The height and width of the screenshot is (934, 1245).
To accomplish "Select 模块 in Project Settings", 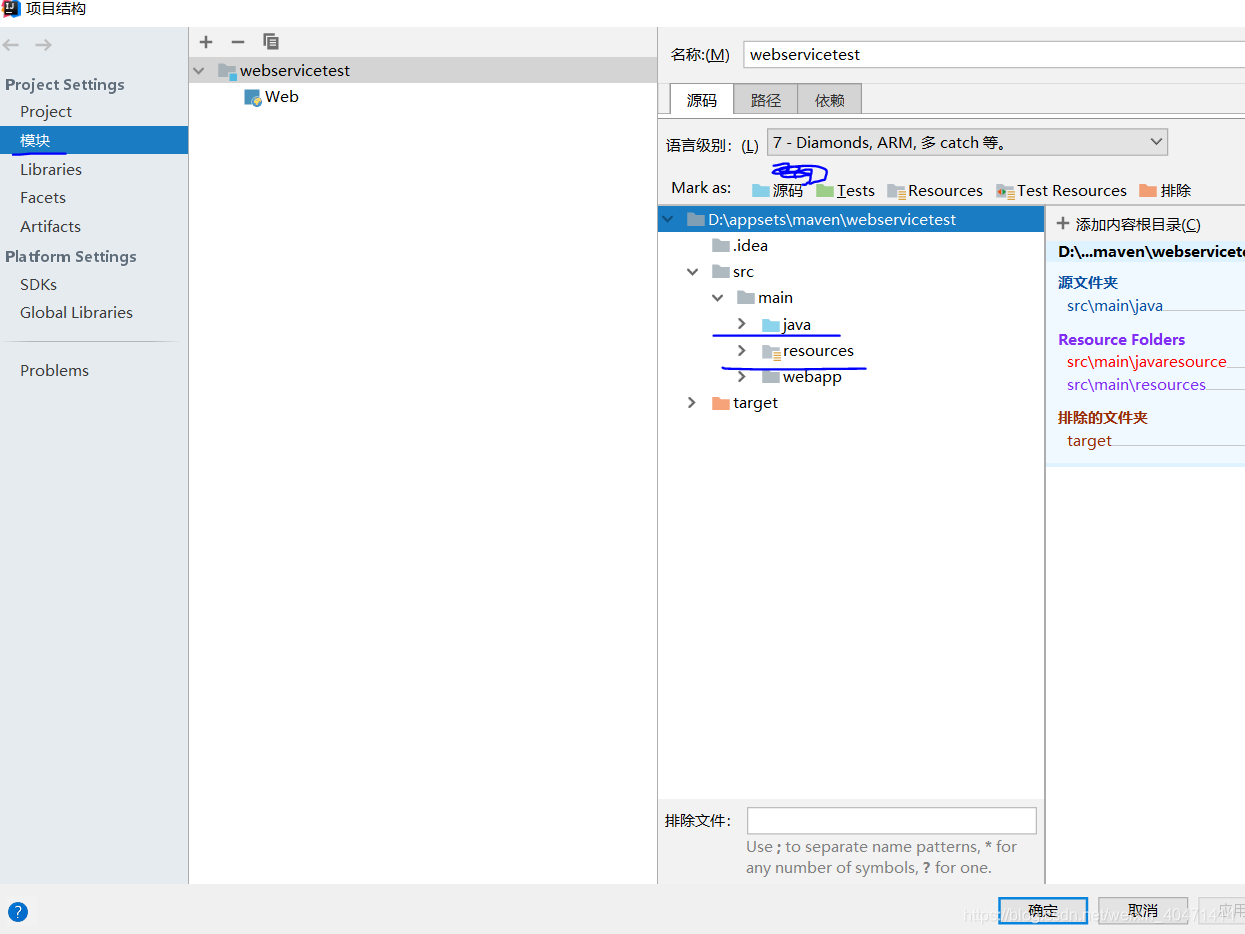I will click(94, 141).
